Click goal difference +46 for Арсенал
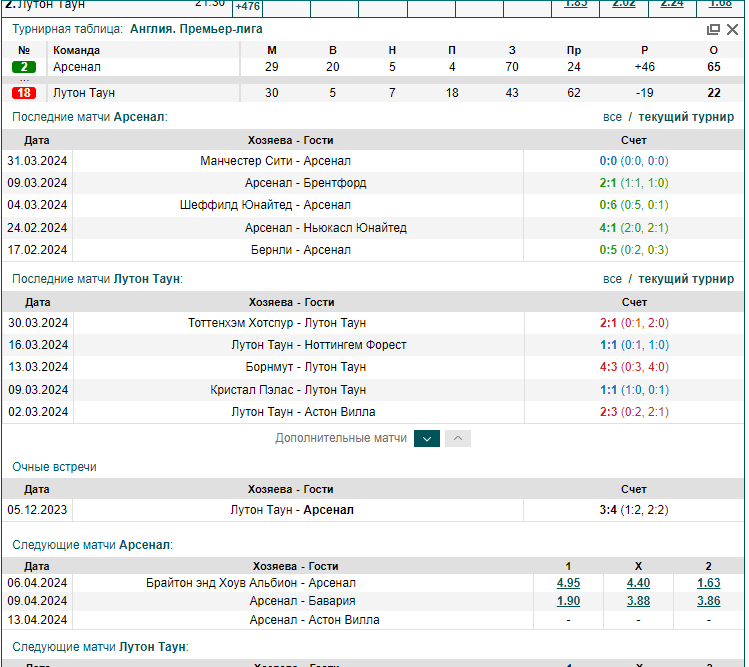Screen dimensions: 749x667 click(644, 67)
